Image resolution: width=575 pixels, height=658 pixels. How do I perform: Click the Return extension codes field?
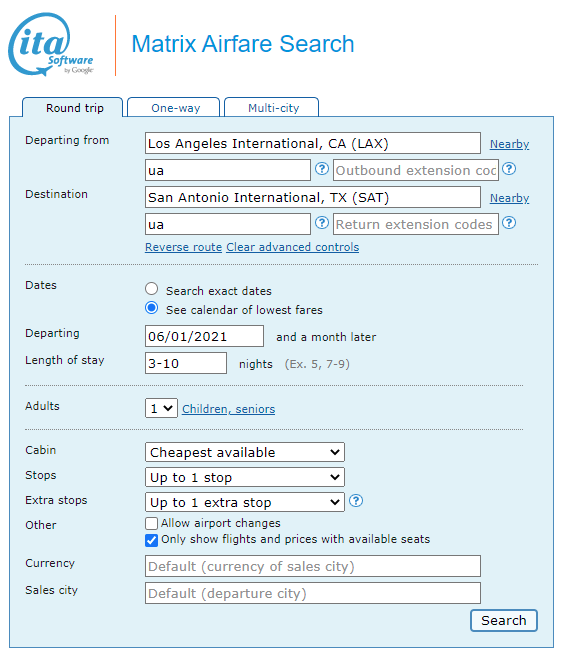pos(416,224)
